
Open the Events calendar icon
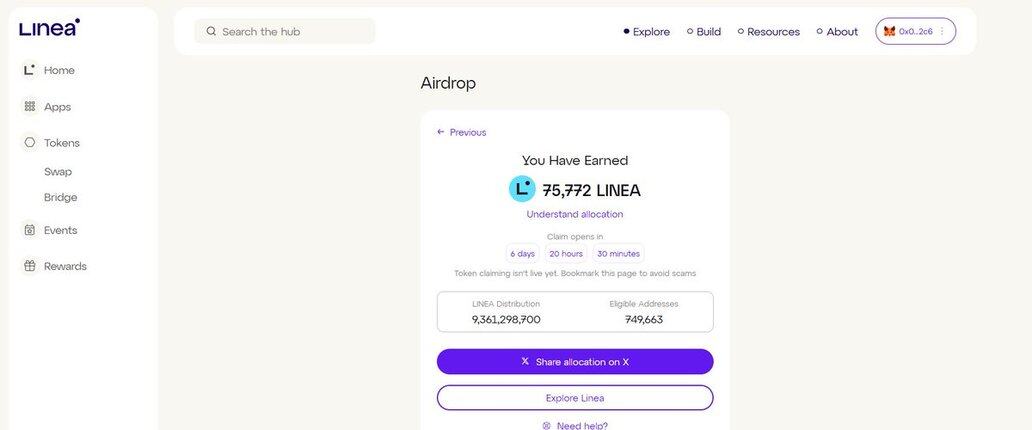(29, 230)
